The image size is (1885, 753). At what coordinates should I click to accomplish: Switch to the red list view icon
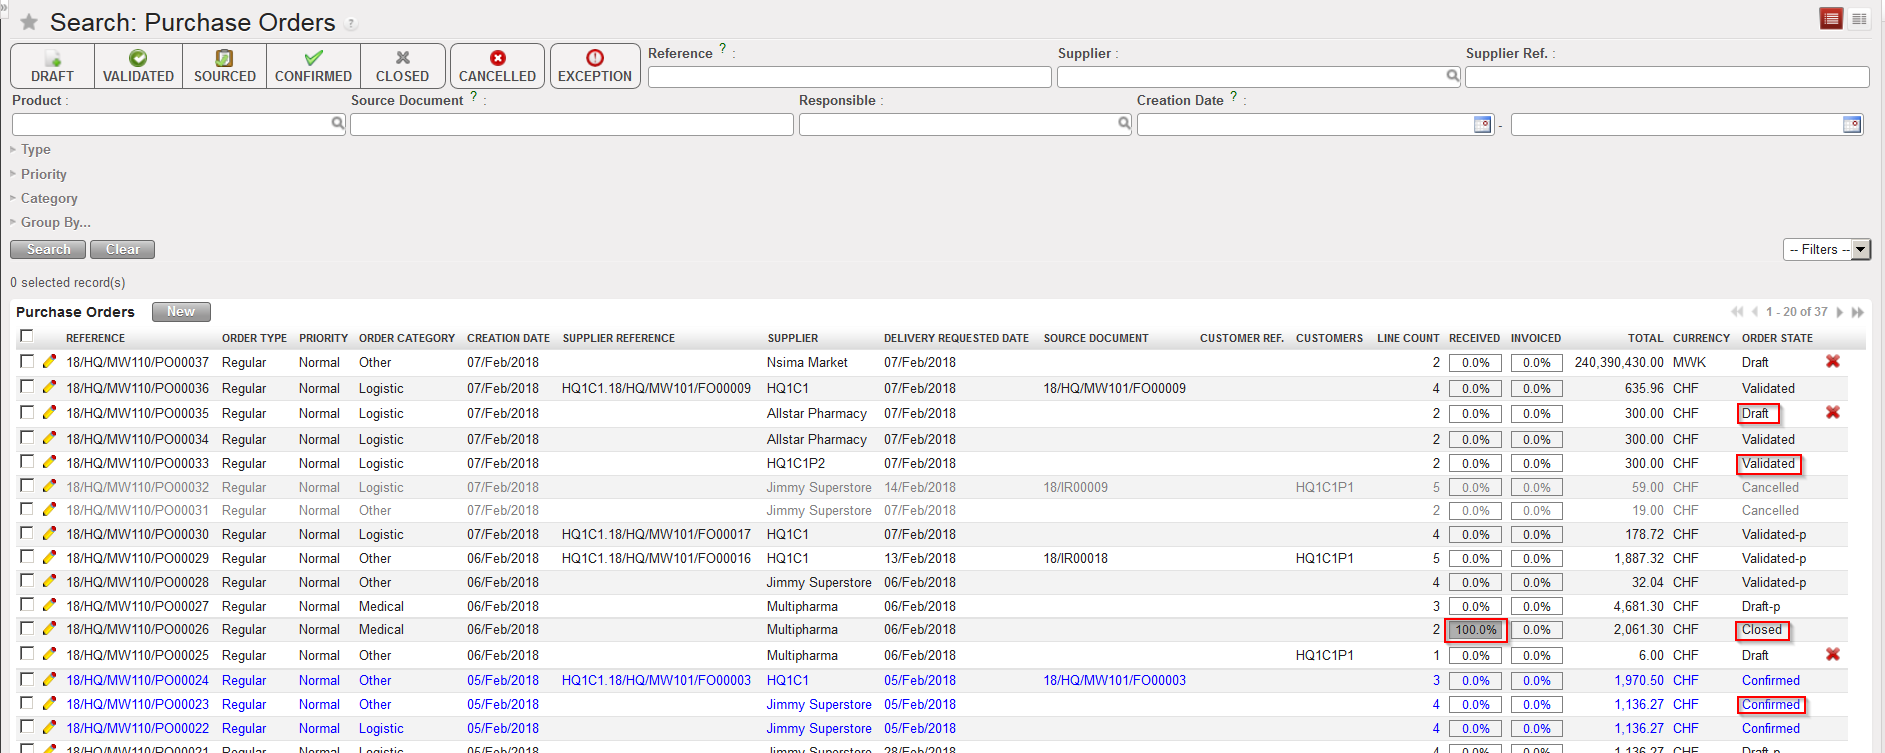1831,19
